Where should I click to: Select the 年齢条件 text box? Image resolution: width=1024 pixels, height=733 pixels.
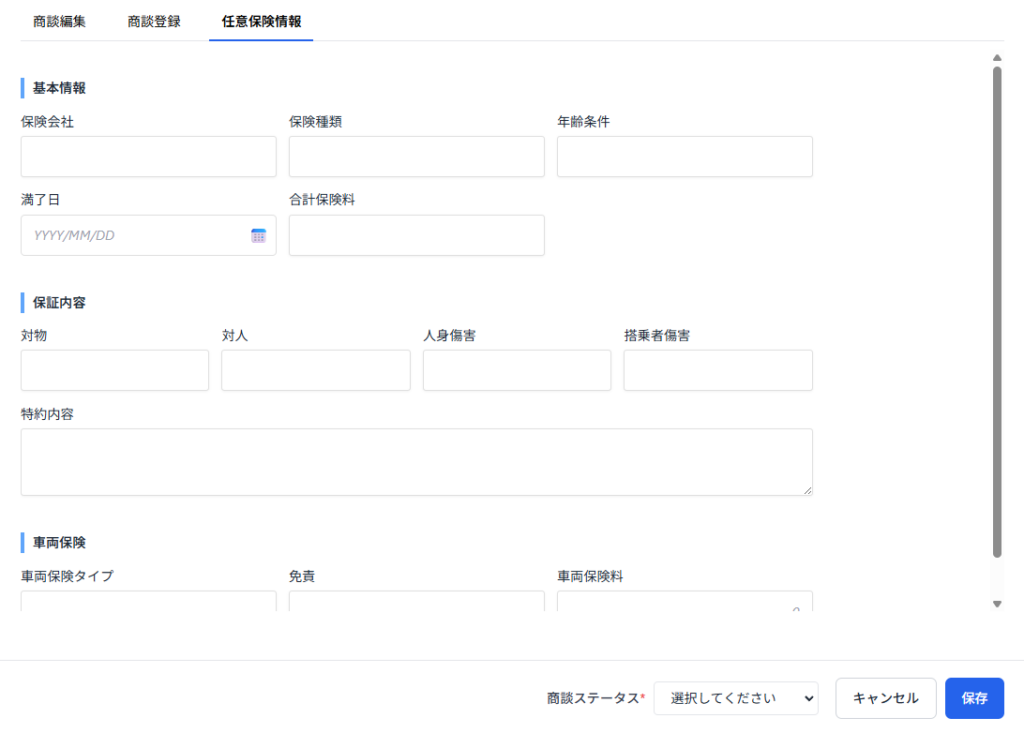684,157
